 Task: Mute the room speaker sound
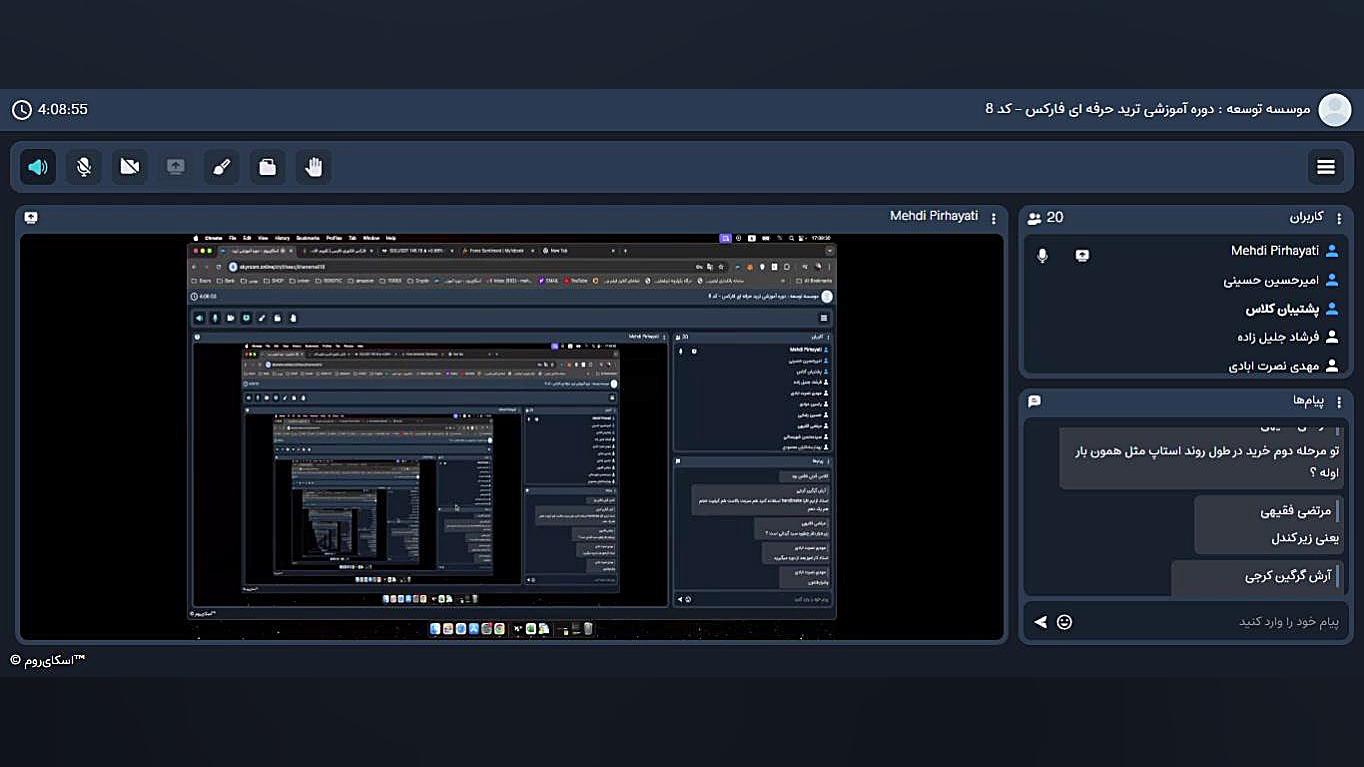tap(38, 167)
